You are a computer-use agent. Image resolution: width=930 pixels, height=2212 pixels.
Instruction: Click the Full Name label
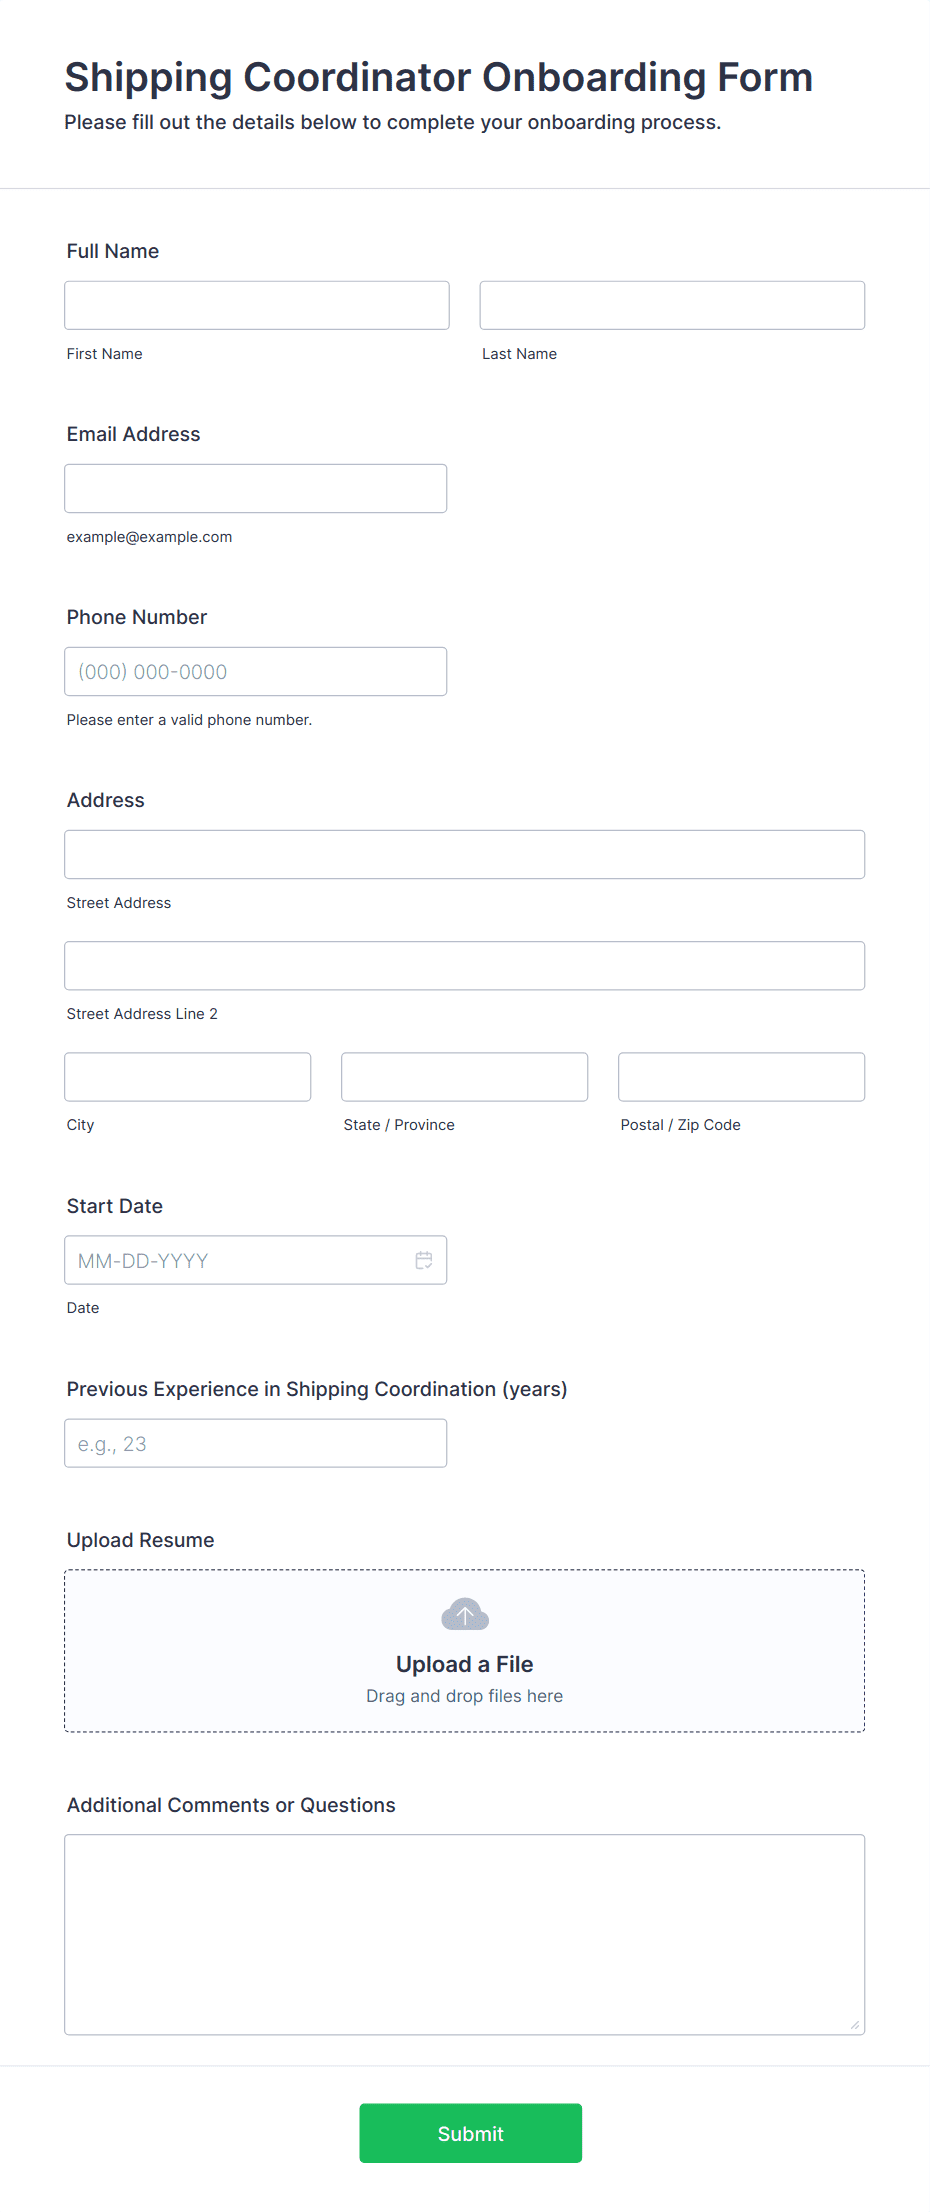113,251
